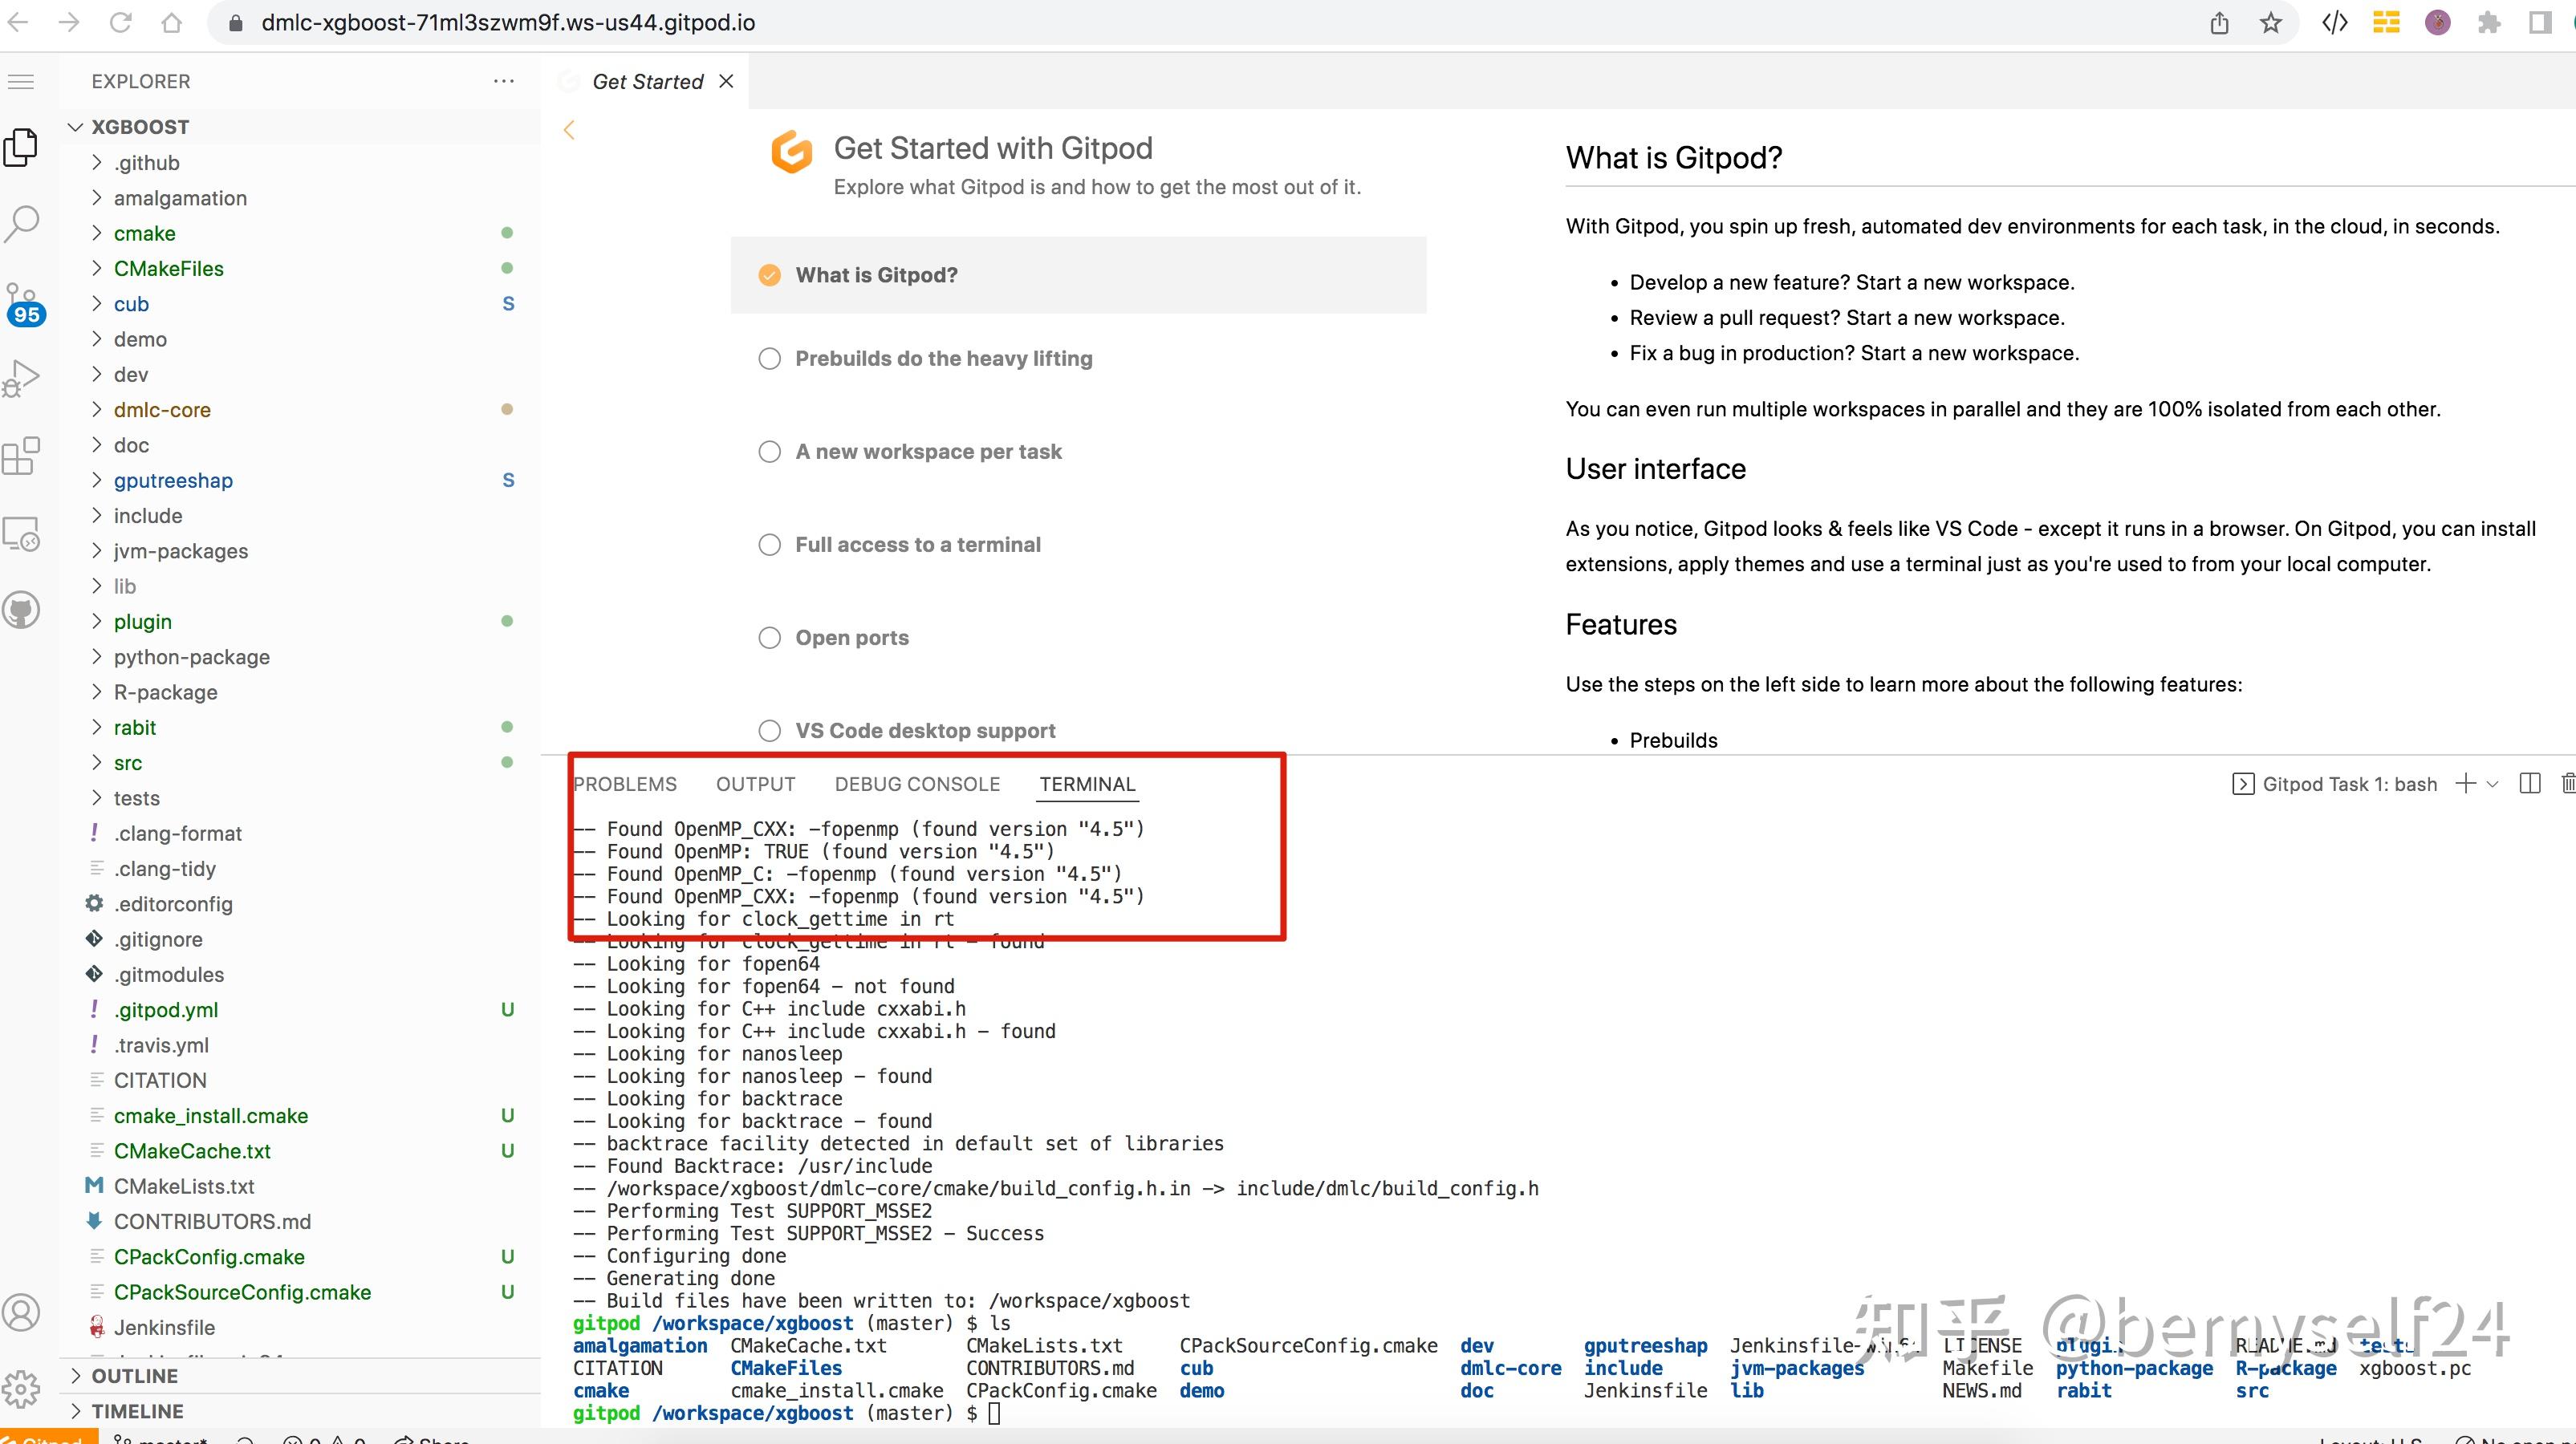Click the Manage gear icon
Image resolution: width=2576 pixels, height=1444 pixels.
tap(22, 1387)
